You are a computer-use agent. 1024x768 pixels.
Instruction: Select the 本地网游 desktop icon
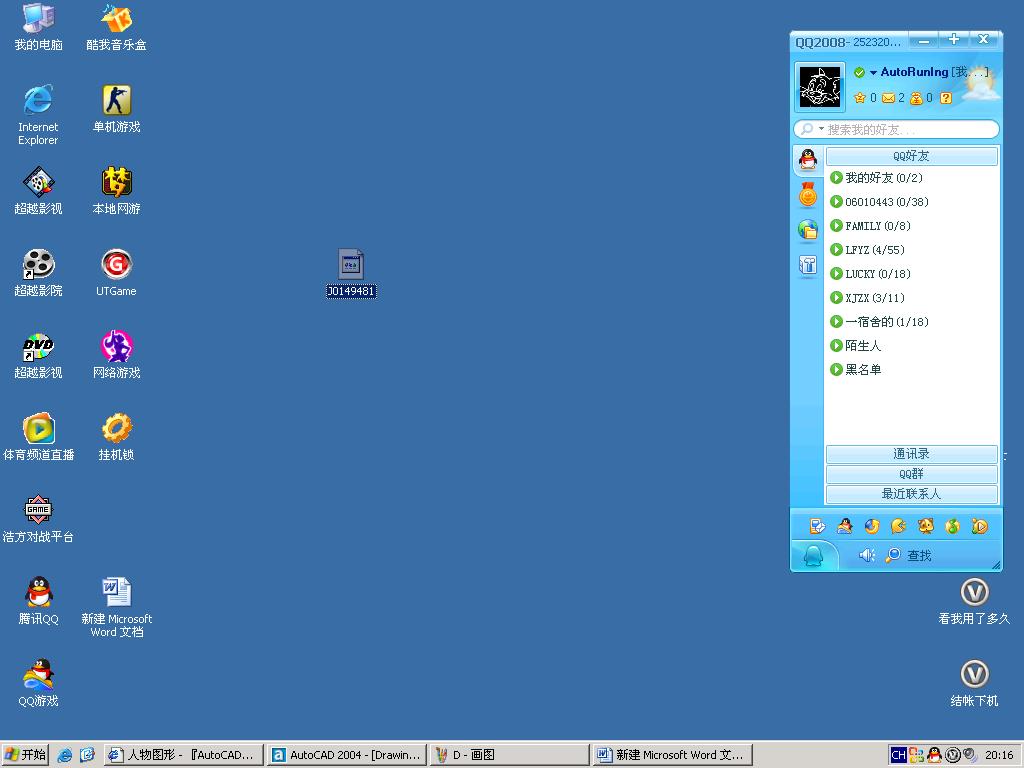point(116,191)
